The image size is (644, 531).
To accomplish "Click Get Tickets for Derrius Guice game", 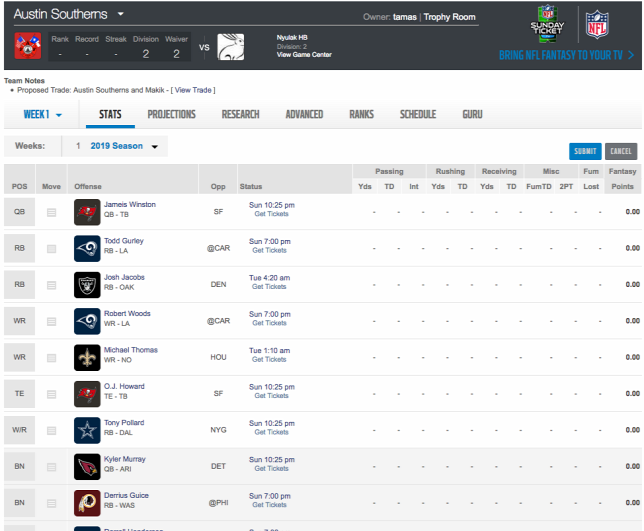I will click(x=269, y=505).
